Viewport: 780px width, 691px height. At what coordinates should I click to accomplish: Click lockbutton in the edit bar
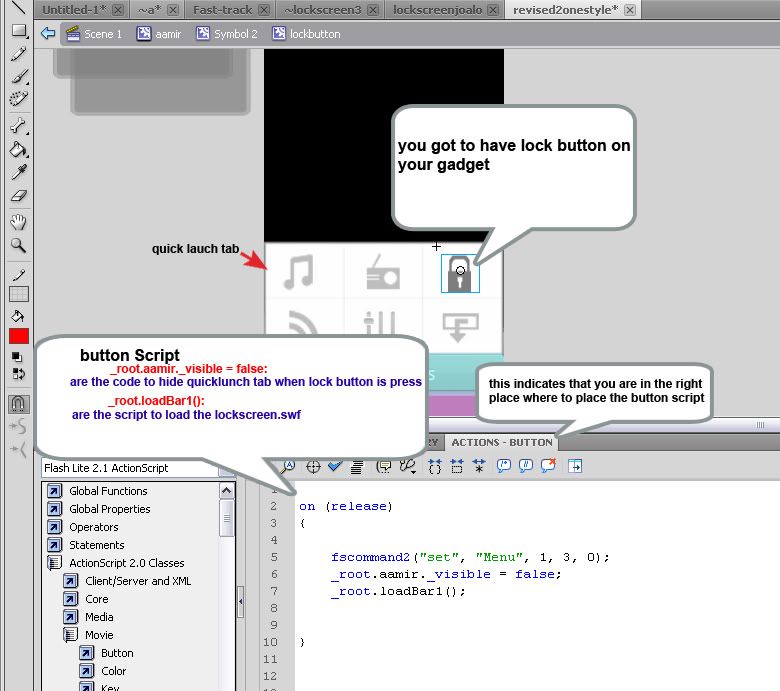tap(306, 34)
